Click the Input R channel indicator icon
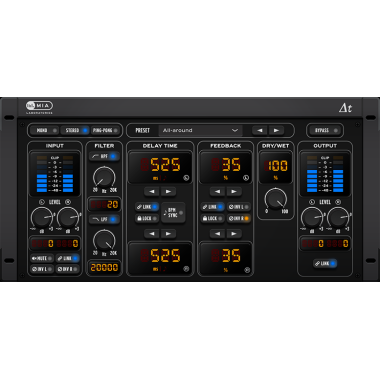The height and width of the screenshot is (380, 380). point(68,202)
